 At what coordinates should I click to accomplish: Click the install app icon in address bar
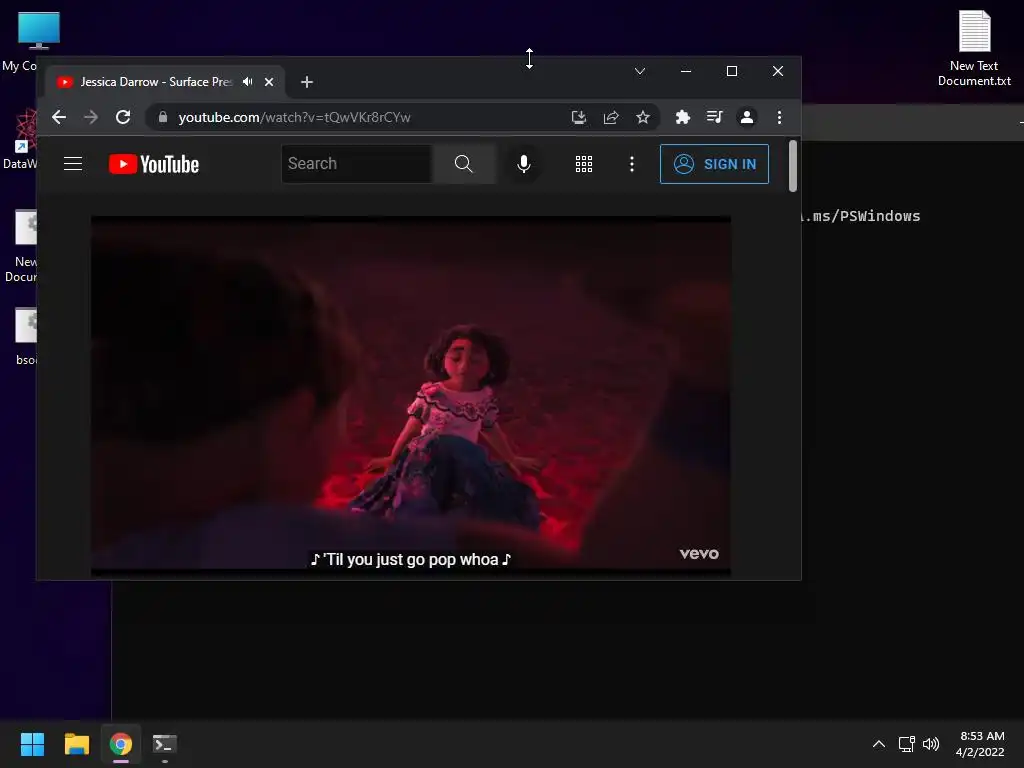[579, 117]
